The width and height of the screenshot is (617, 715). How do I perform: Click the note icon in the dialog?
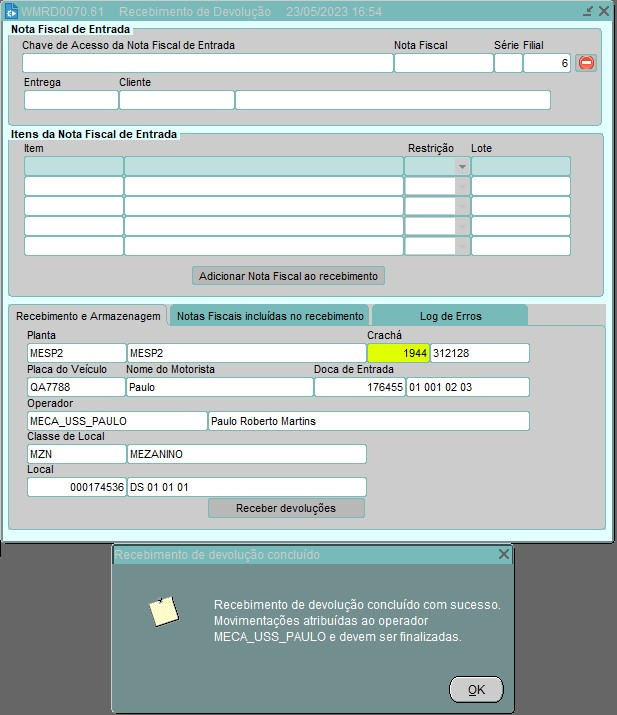164,611
